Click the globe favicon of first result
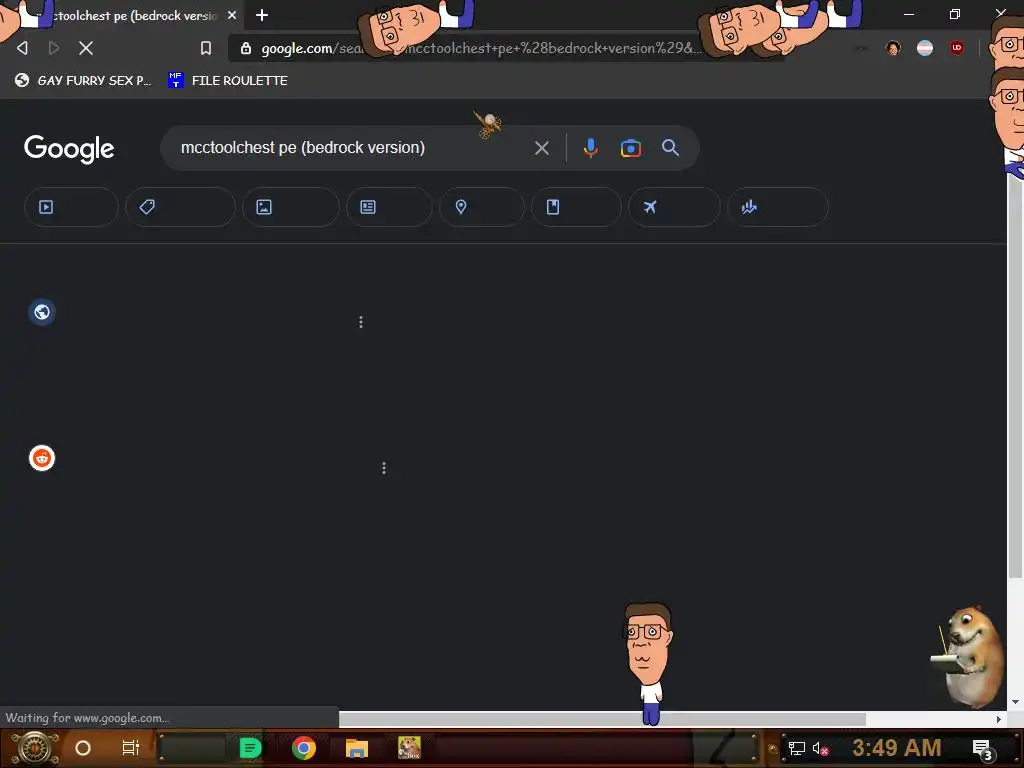 pyautogui.click(x=42, y=312)
